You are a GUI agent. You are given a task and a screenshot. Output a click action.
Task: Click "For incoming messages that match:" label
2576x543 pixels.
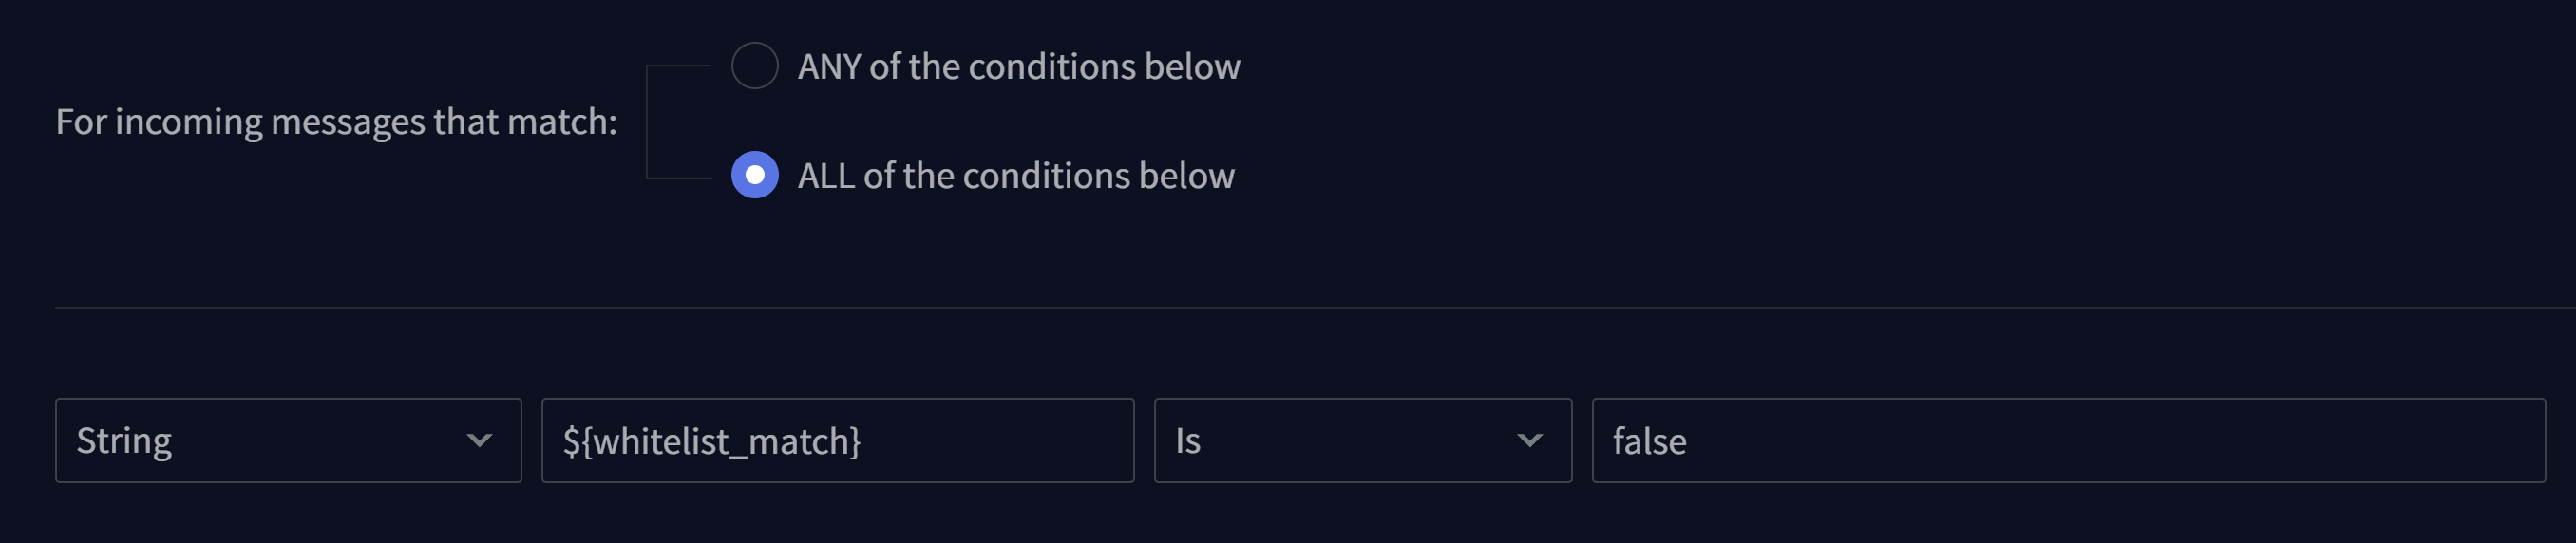[x=336, y=121]
